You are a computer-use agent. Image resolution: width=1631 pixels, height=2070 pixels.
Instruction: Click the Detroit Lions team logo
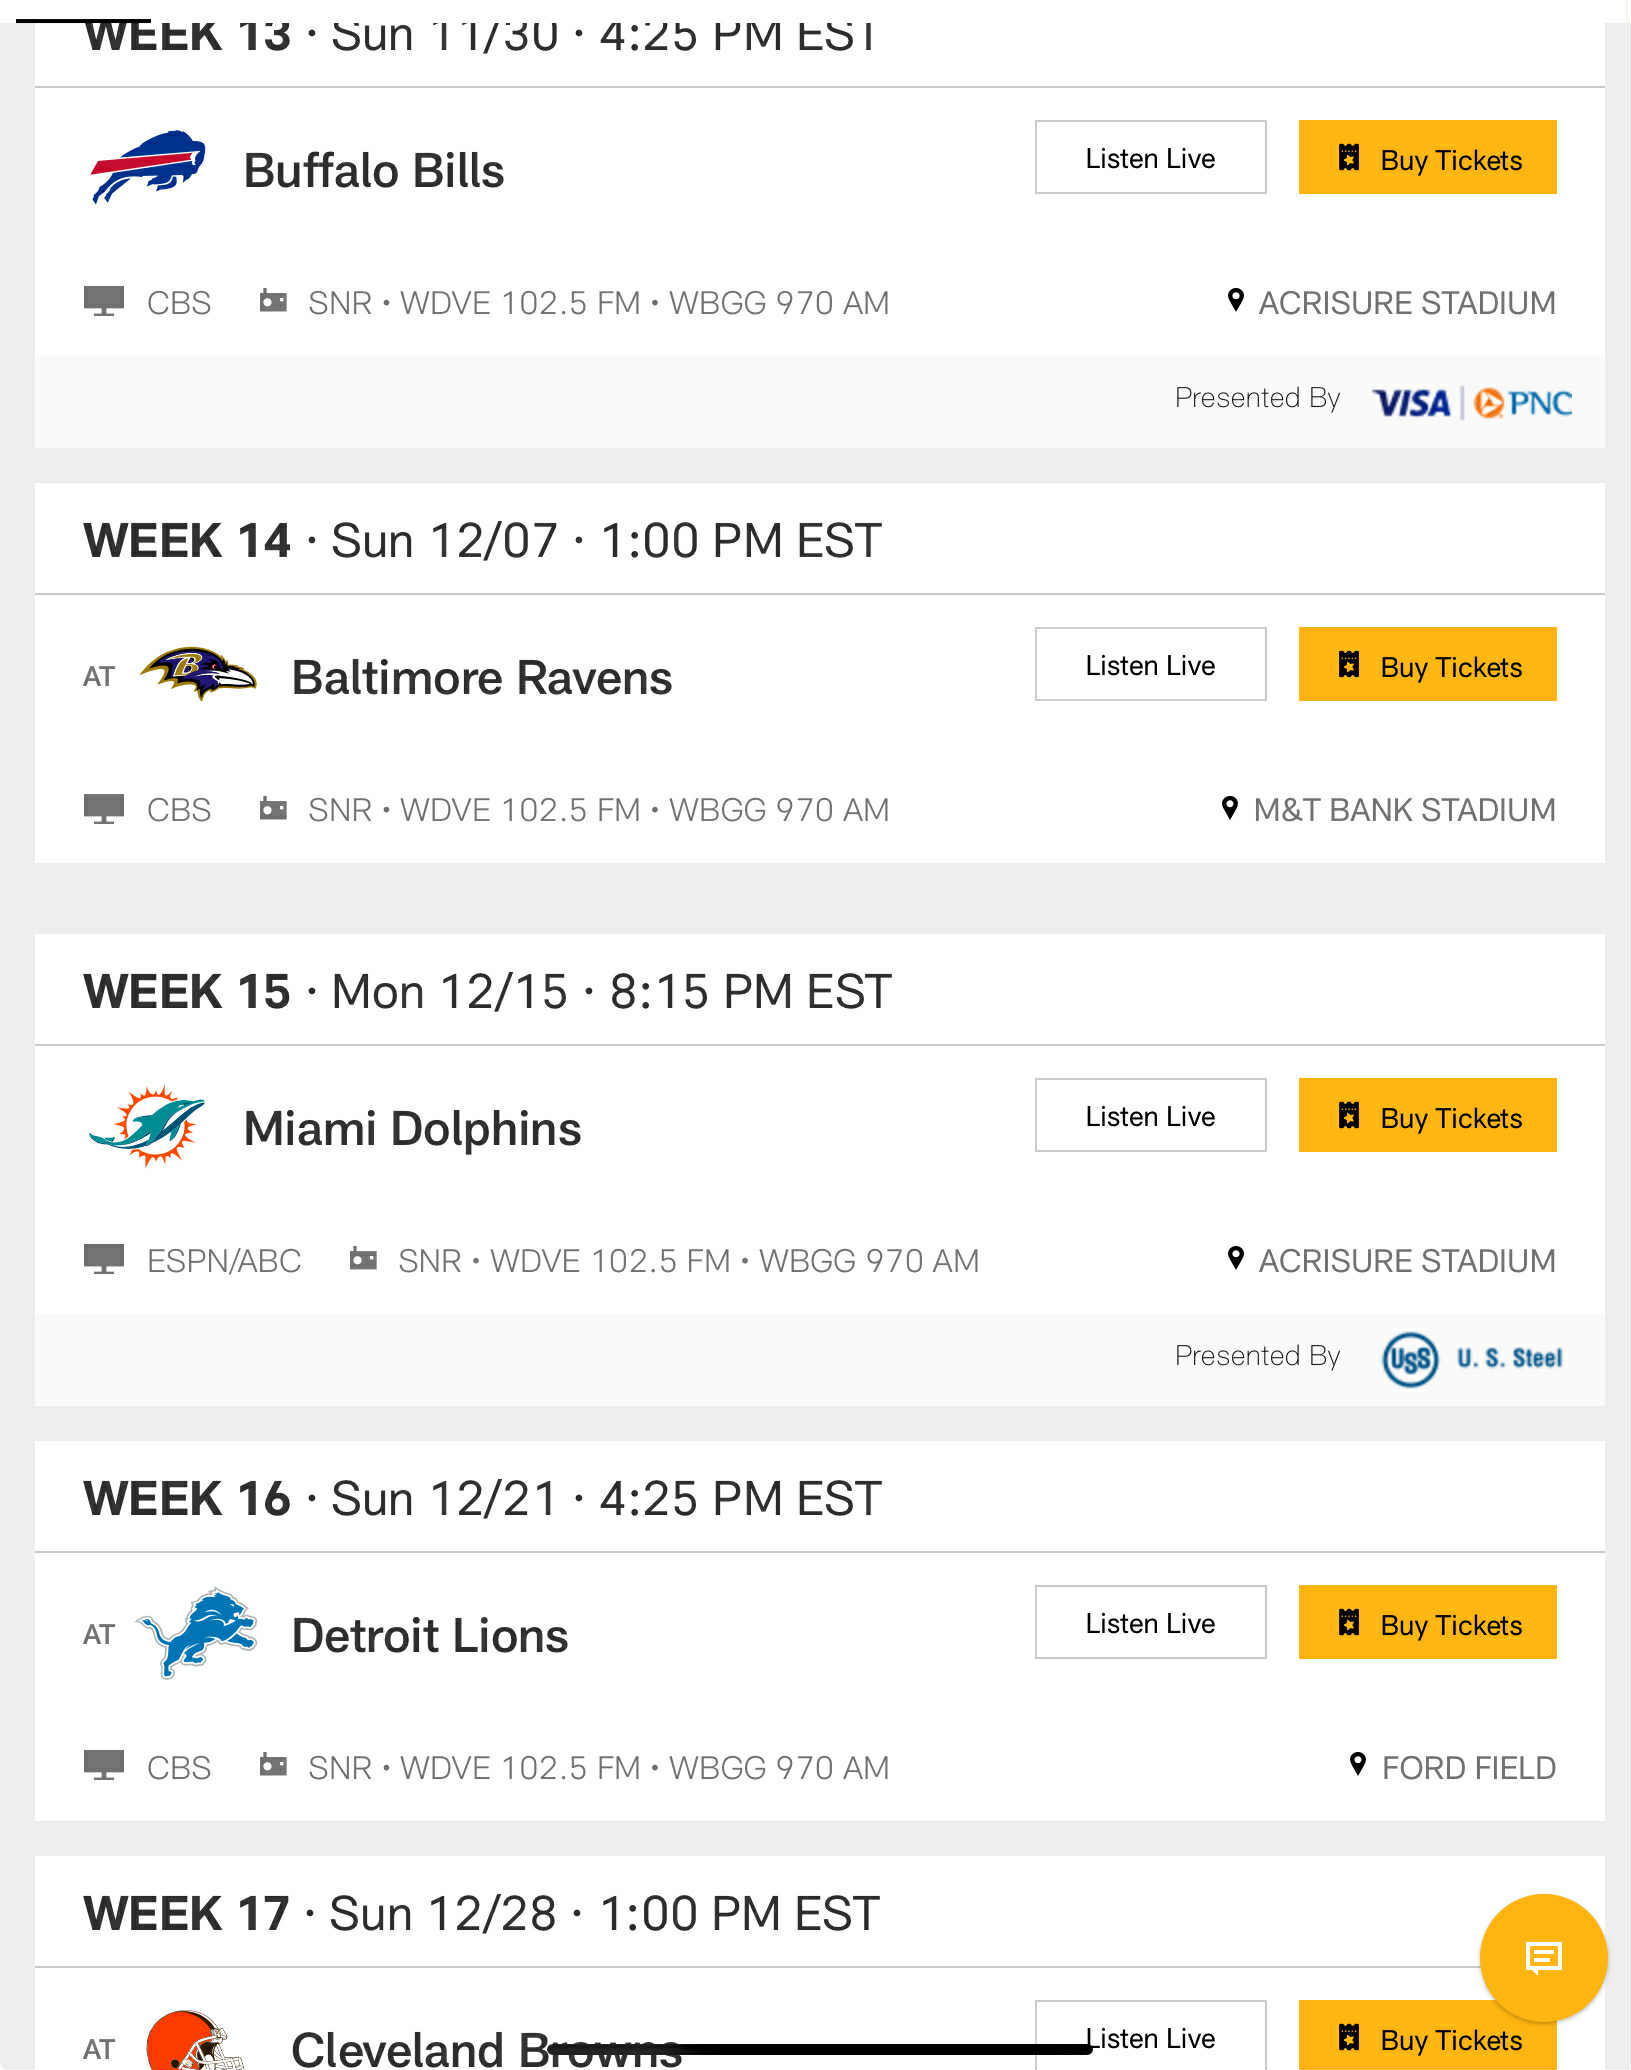(198, 1632)
